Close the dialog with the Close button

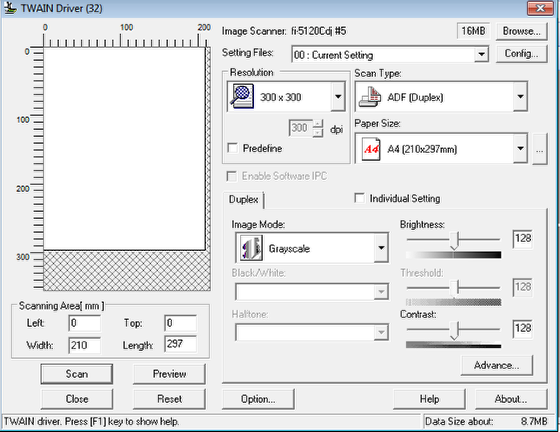pos(77,399)
